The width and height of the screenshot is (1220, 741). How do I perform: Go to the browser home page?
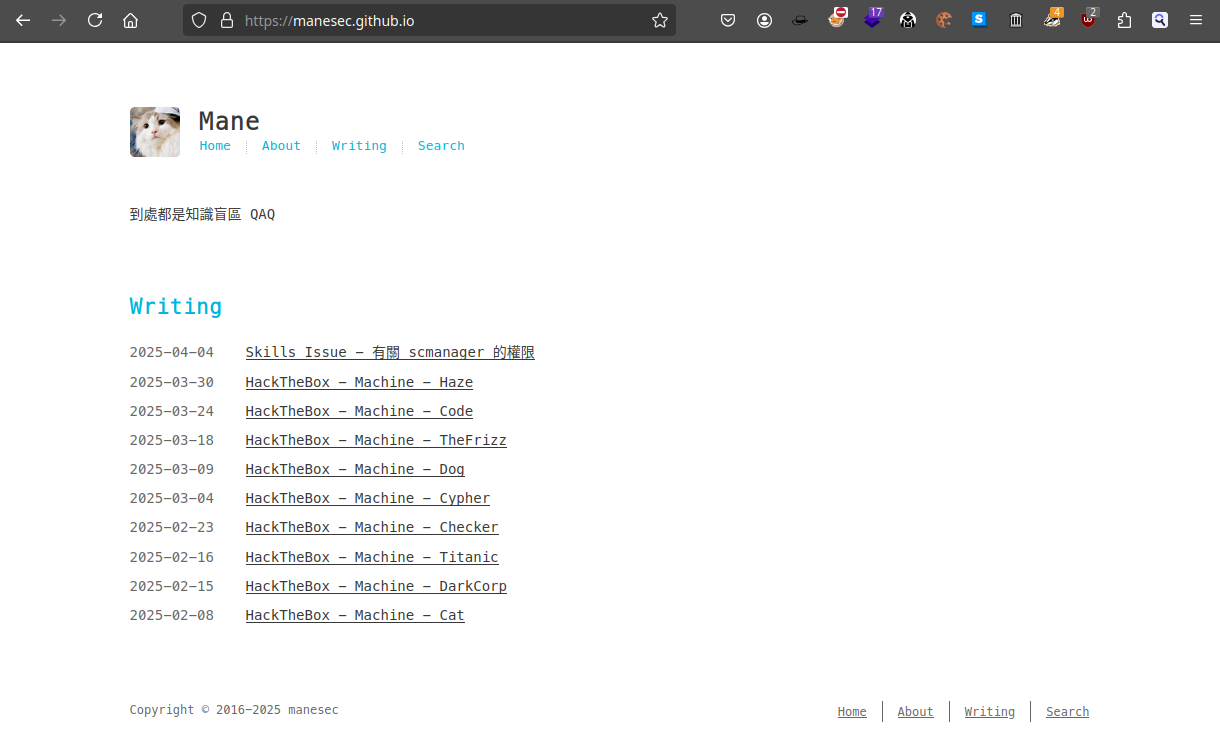pos(130,20)
